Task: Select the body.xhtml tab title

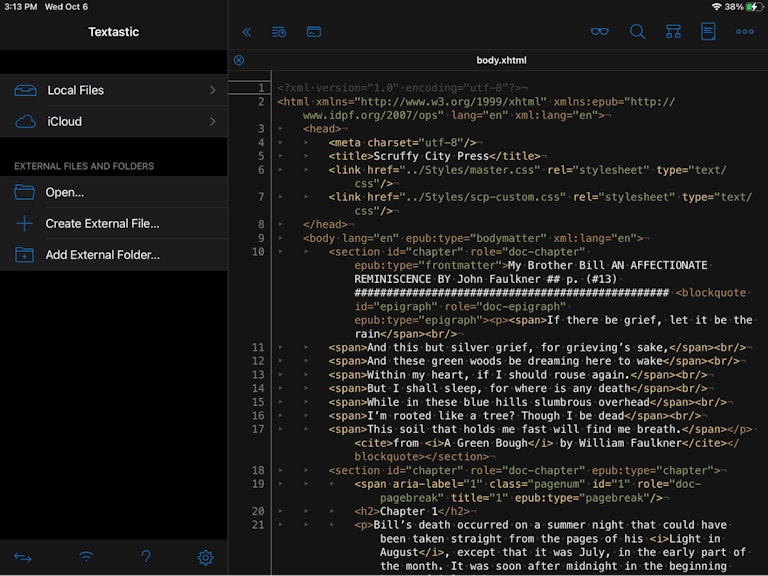Action: click(501, 60)
